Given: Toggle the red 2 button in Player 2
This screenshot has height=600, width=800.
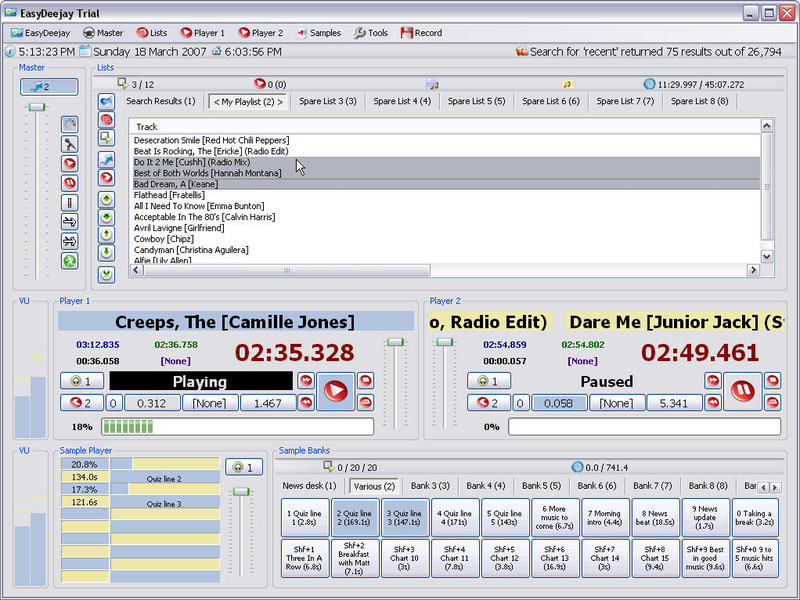Looking at the screenshot, I should tap(489, 403).
